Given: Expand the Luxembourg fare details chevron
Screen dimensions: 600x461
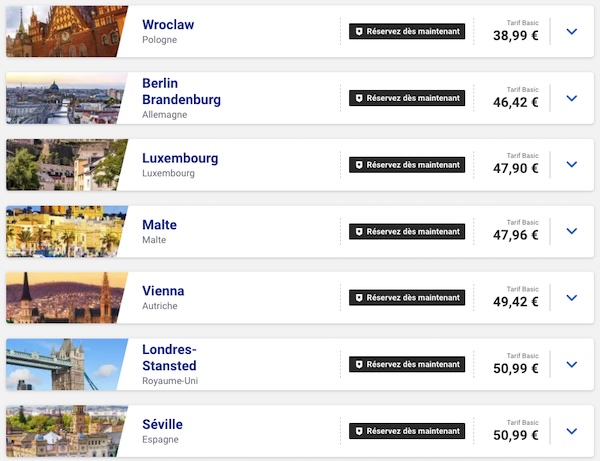Looking at the screenshot, I should pyautogui.click(x=571, y=164).
